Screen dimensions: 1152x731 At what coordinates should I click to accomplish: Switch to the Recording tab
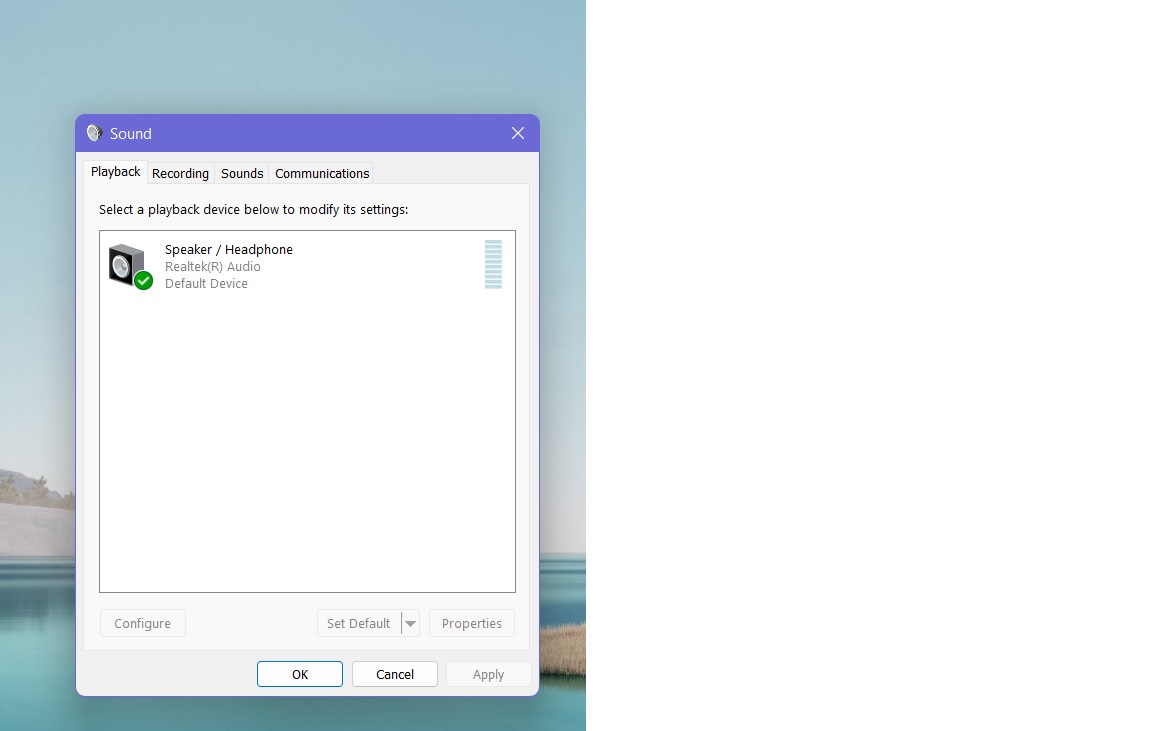point(180,173)
